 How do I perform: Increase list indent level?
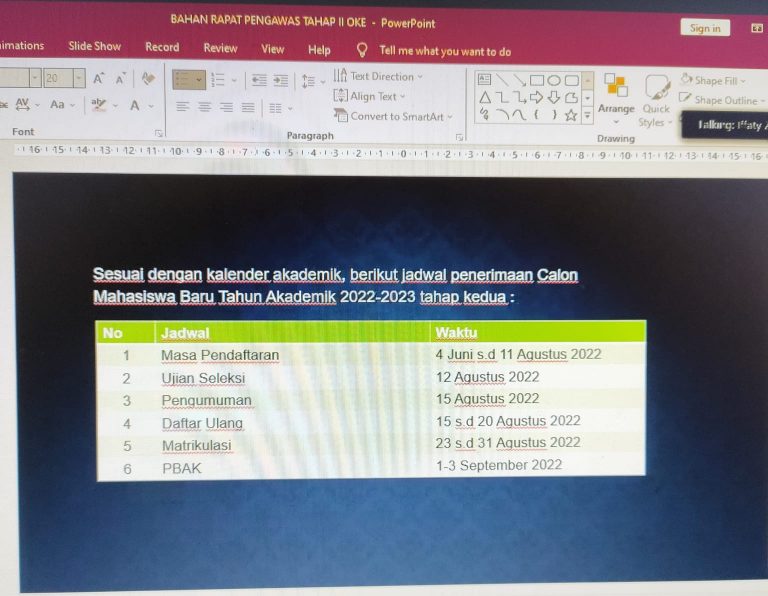[281, 80]
